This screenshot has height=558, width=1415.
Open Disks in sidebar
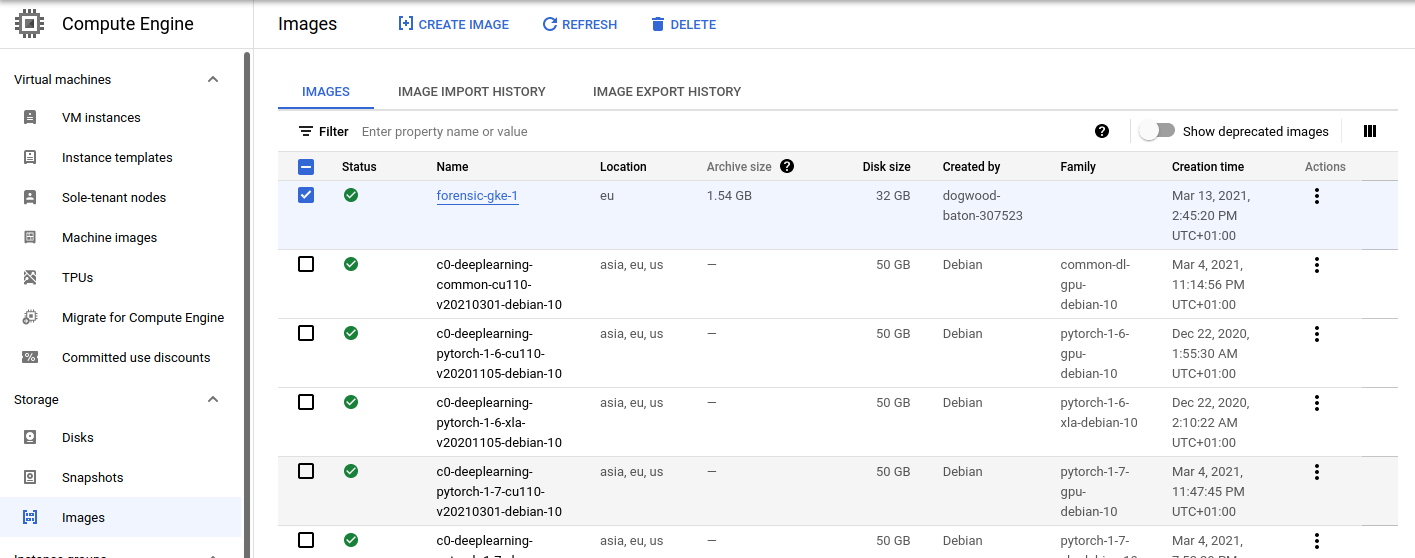[x=78, y=437]
